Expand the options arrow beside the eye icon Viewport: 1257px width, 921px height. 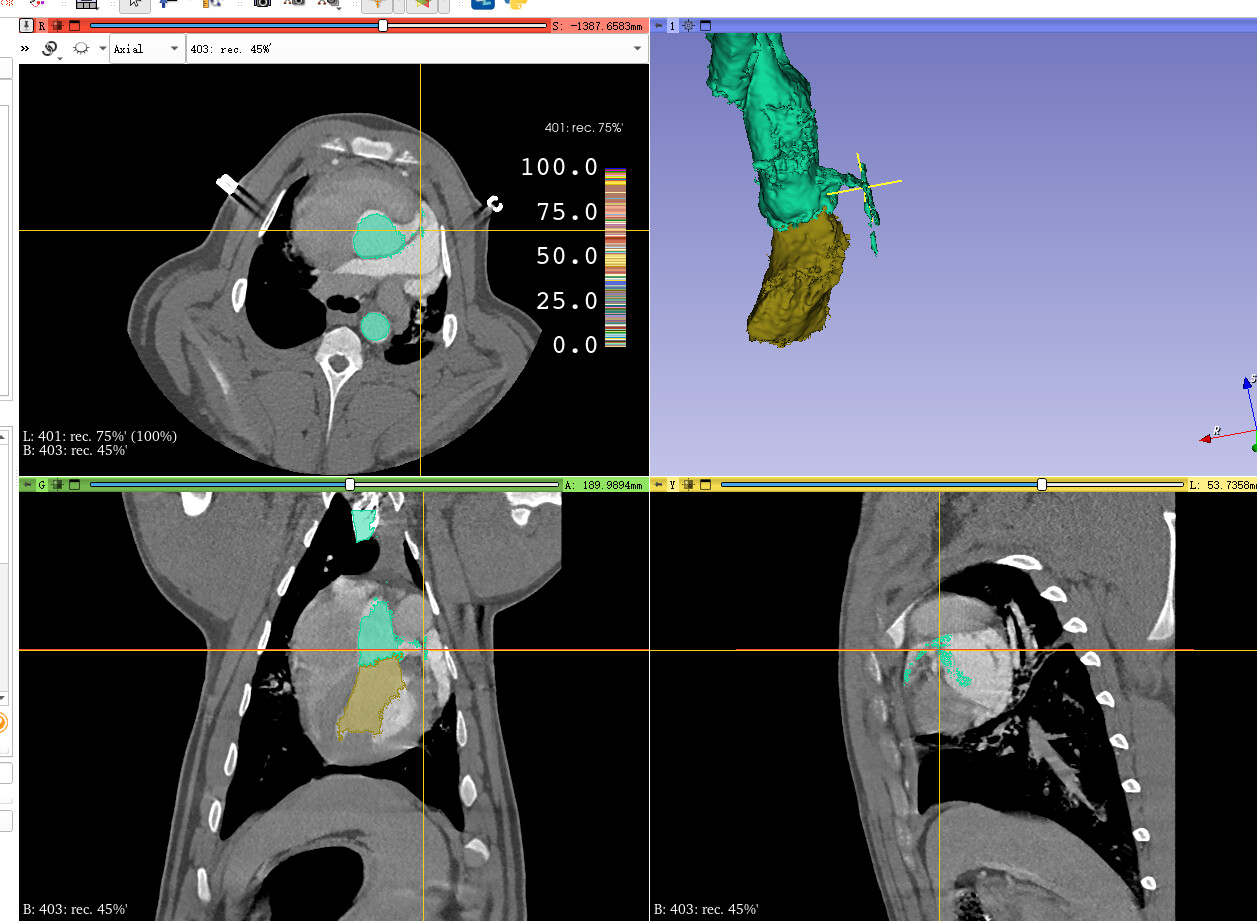[x=103, y=48]
